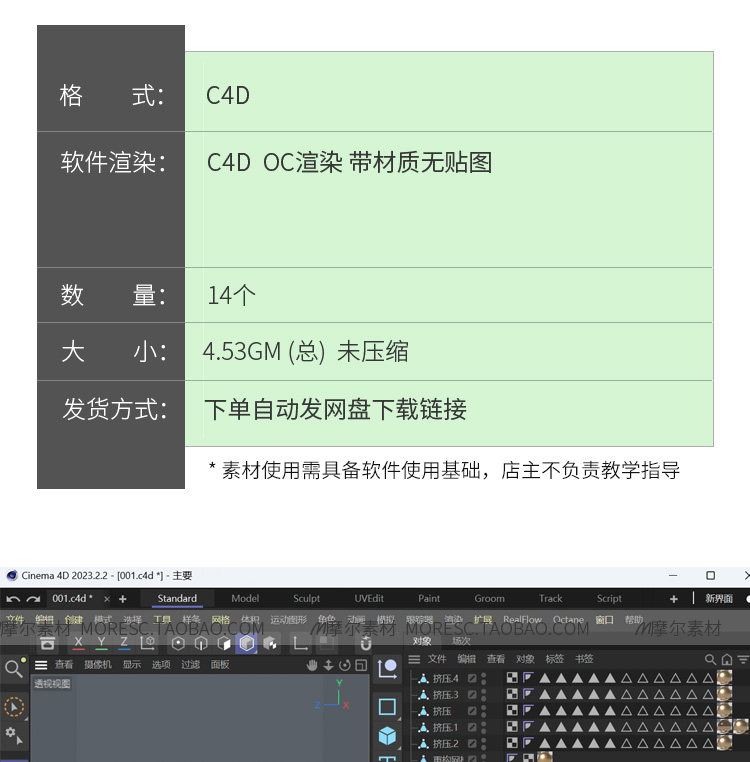Toggle the viewport maximize layout icon
750x762 pixels.
pyautogui.click(x=361, y=665)
